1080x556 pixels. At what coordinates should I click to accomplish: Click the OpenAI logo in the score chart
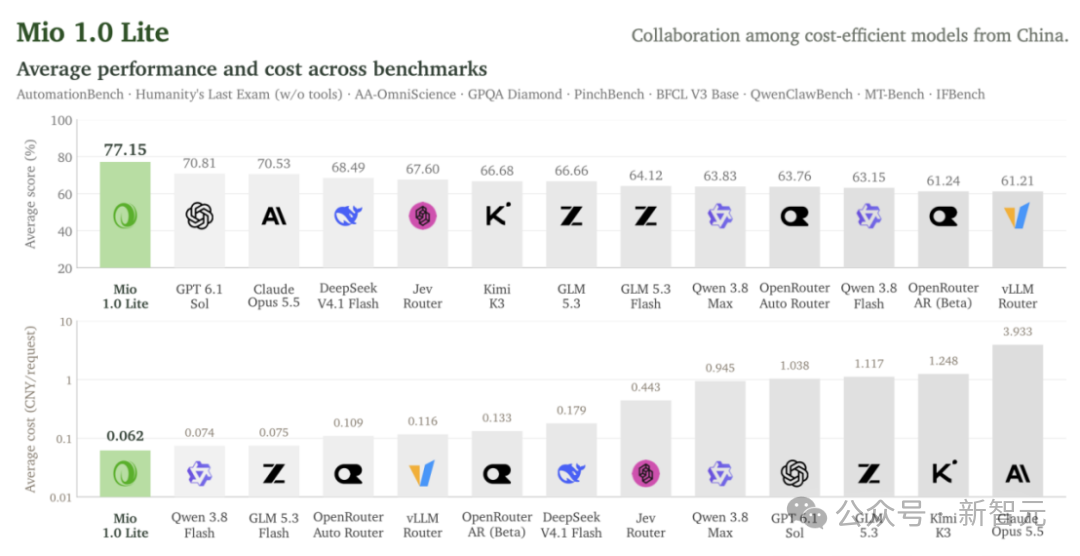click(x=199, y=216)
